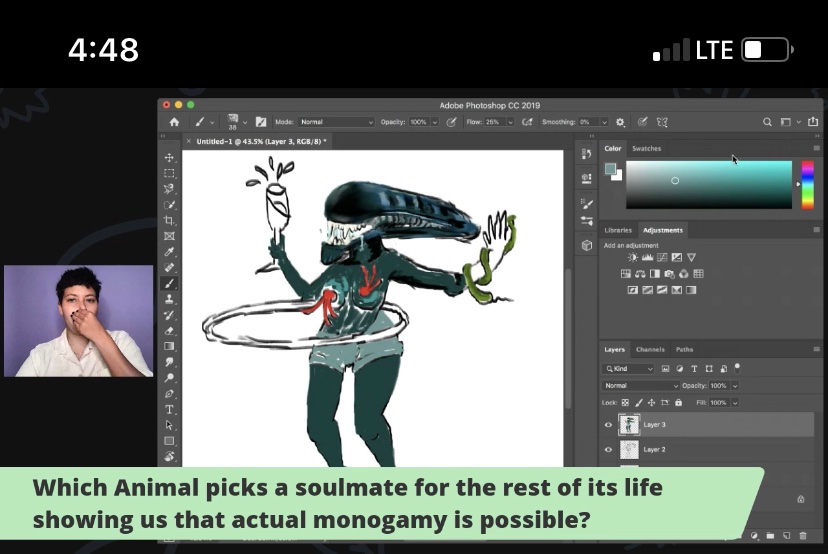Select the Eyedropper tool

(x=169, y=252)
